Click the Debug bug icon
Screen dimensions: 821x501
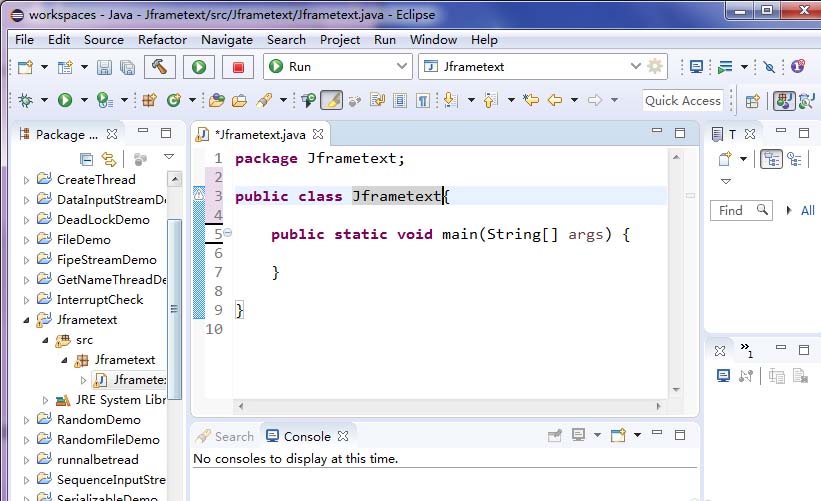[26, 100]
